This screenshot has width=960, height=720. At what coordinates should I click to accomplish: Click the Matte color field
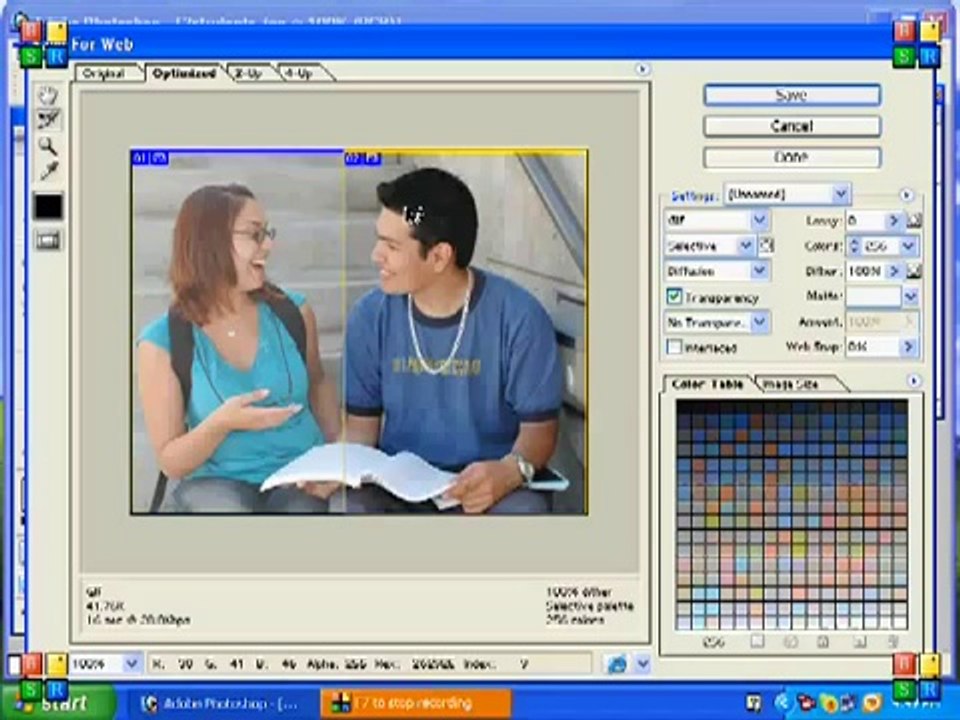point(874,297)
